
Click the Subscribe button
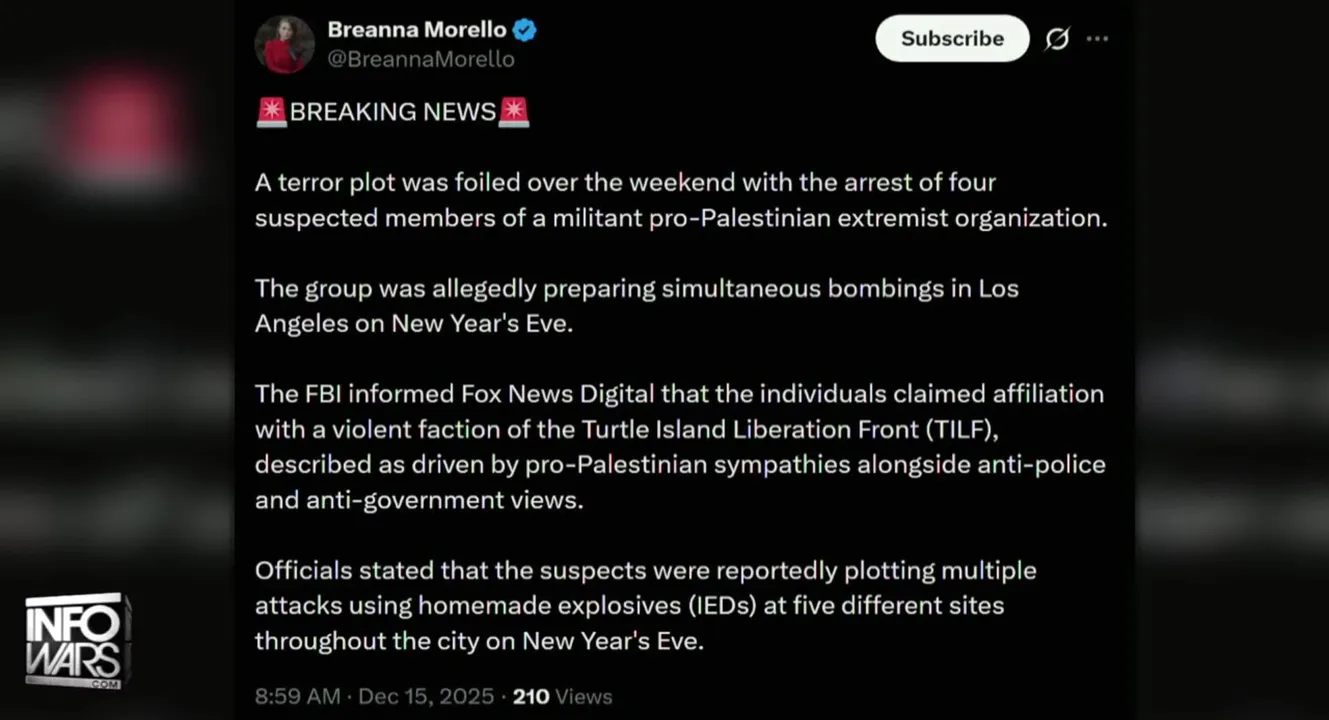tap(951, 39)
